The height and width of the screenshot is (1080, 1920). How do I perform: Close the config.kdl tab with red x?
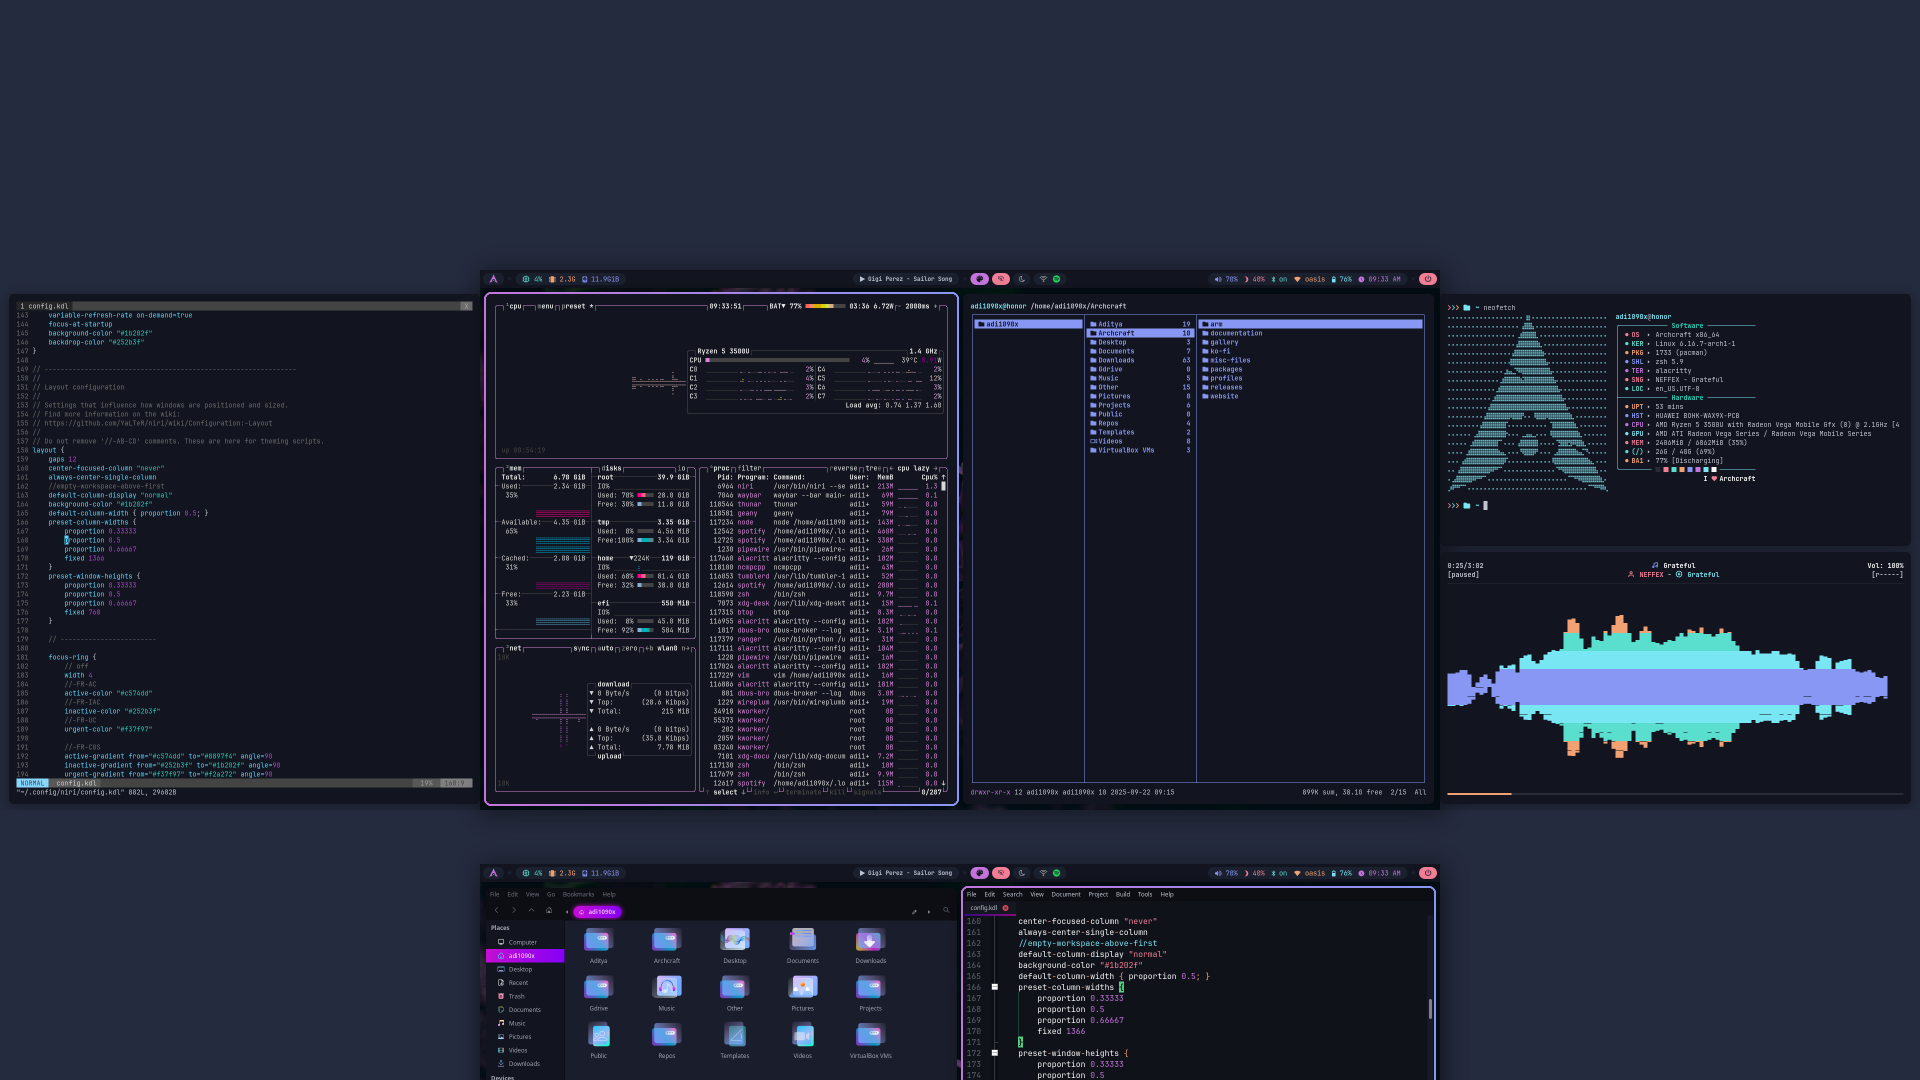tap(1005, 908)
